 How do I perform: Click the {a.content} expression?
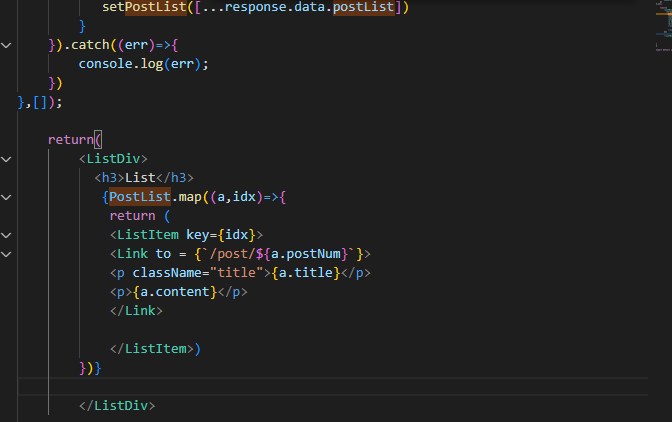175,292
